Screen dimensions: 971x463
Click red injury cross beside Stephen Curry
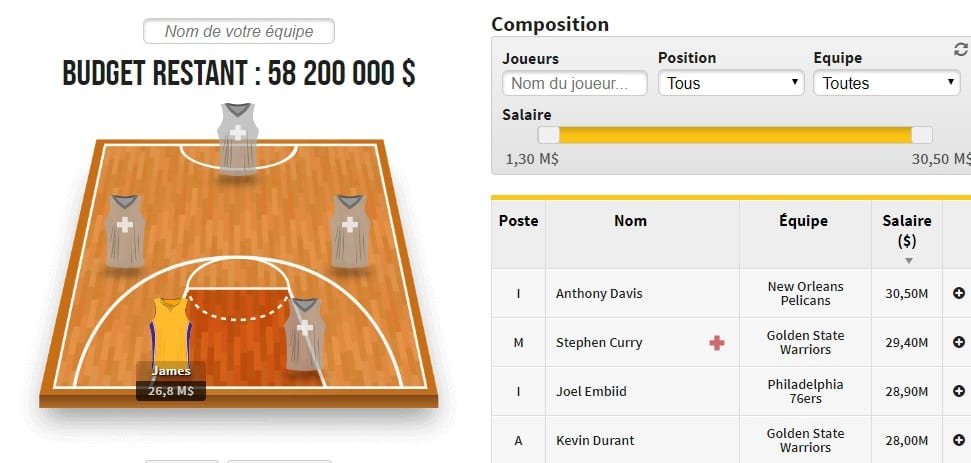click(x=716, y=343)
